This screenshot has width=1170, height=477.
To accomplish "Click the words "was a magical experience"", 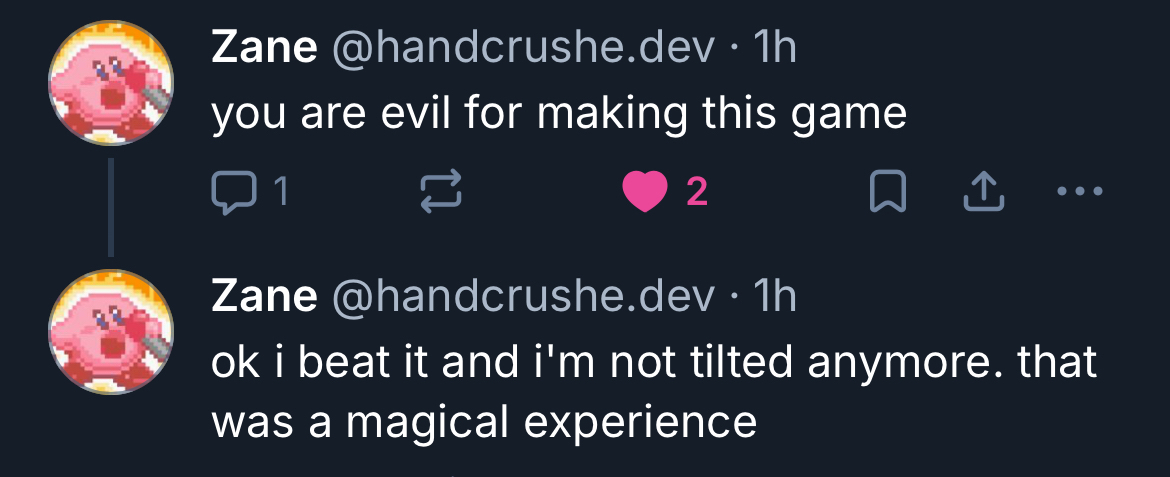I will coord(483,422).
